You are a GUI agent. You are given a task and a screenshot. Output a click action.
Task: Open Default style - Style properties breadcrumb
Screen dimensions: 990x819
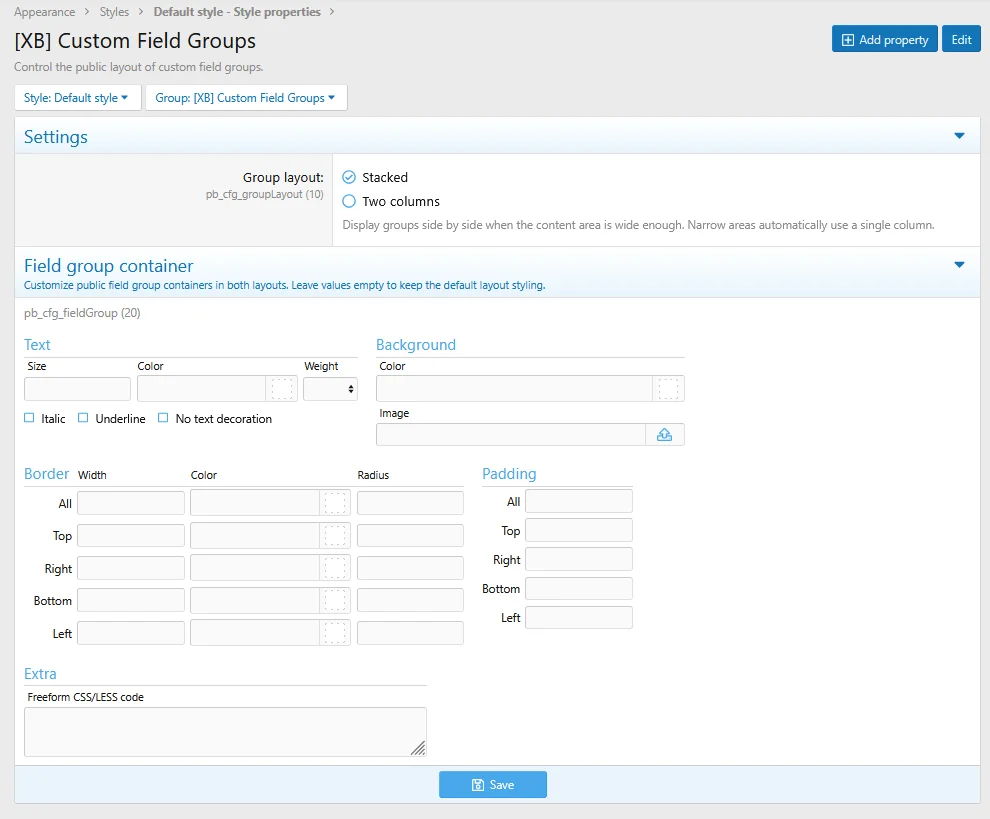click(237, 12)
